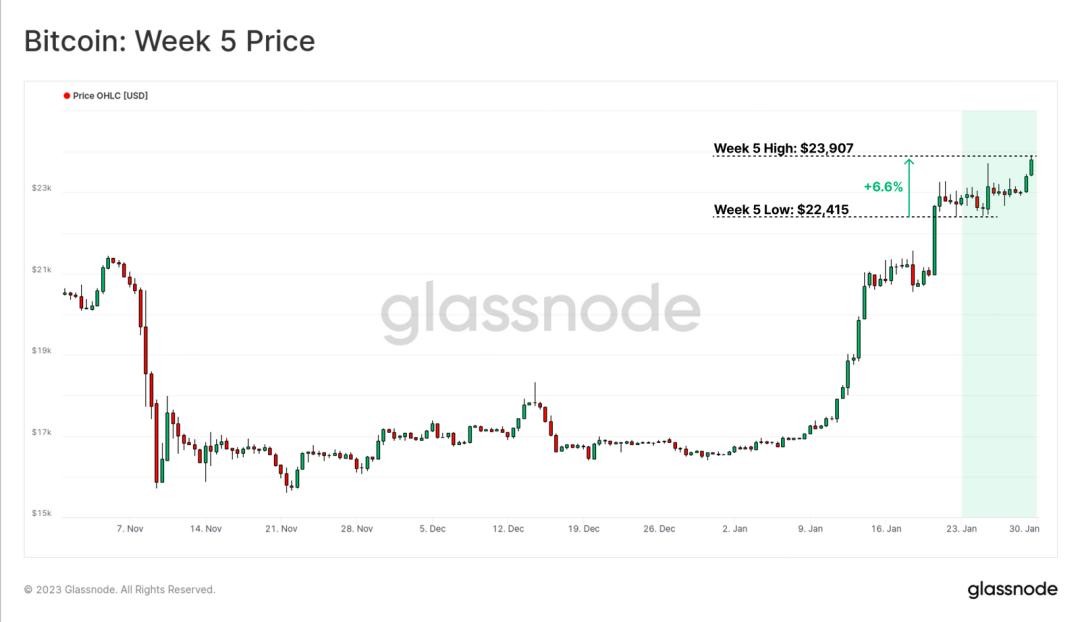This screenshot has height=622, width=1080.
Task: Select the Week 5 High: $23,907 label
Action: coord(783,148)
